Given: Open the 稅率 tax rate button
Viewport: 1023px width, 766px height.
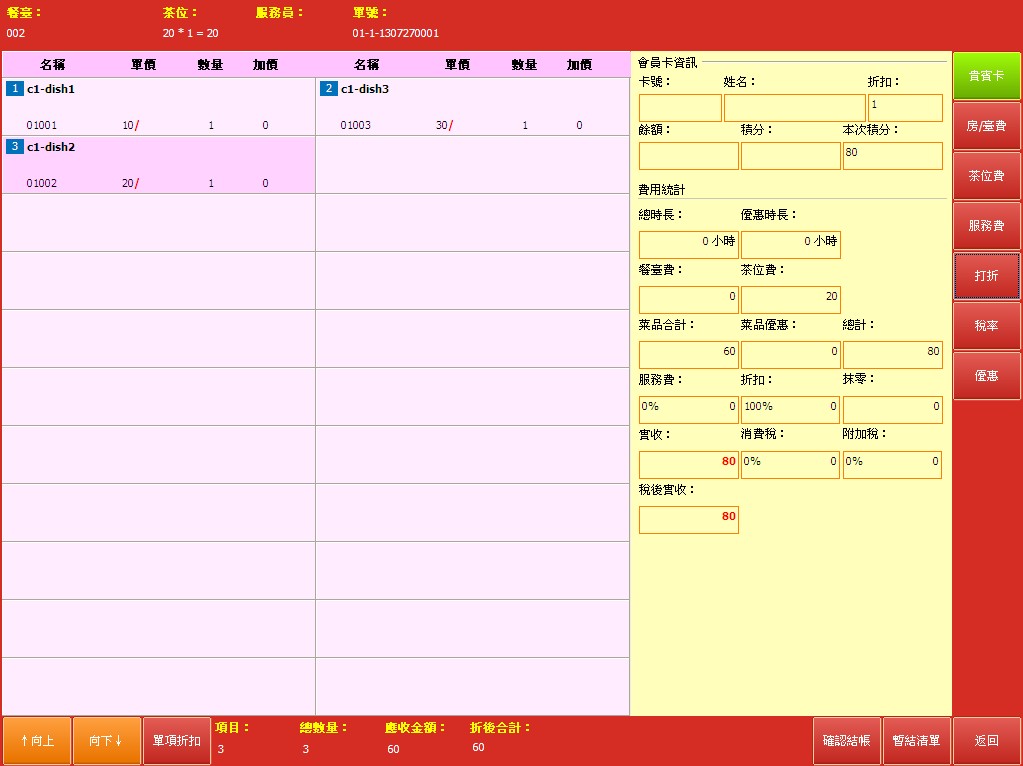Looking at the screenshot, I should coord(986,326).
